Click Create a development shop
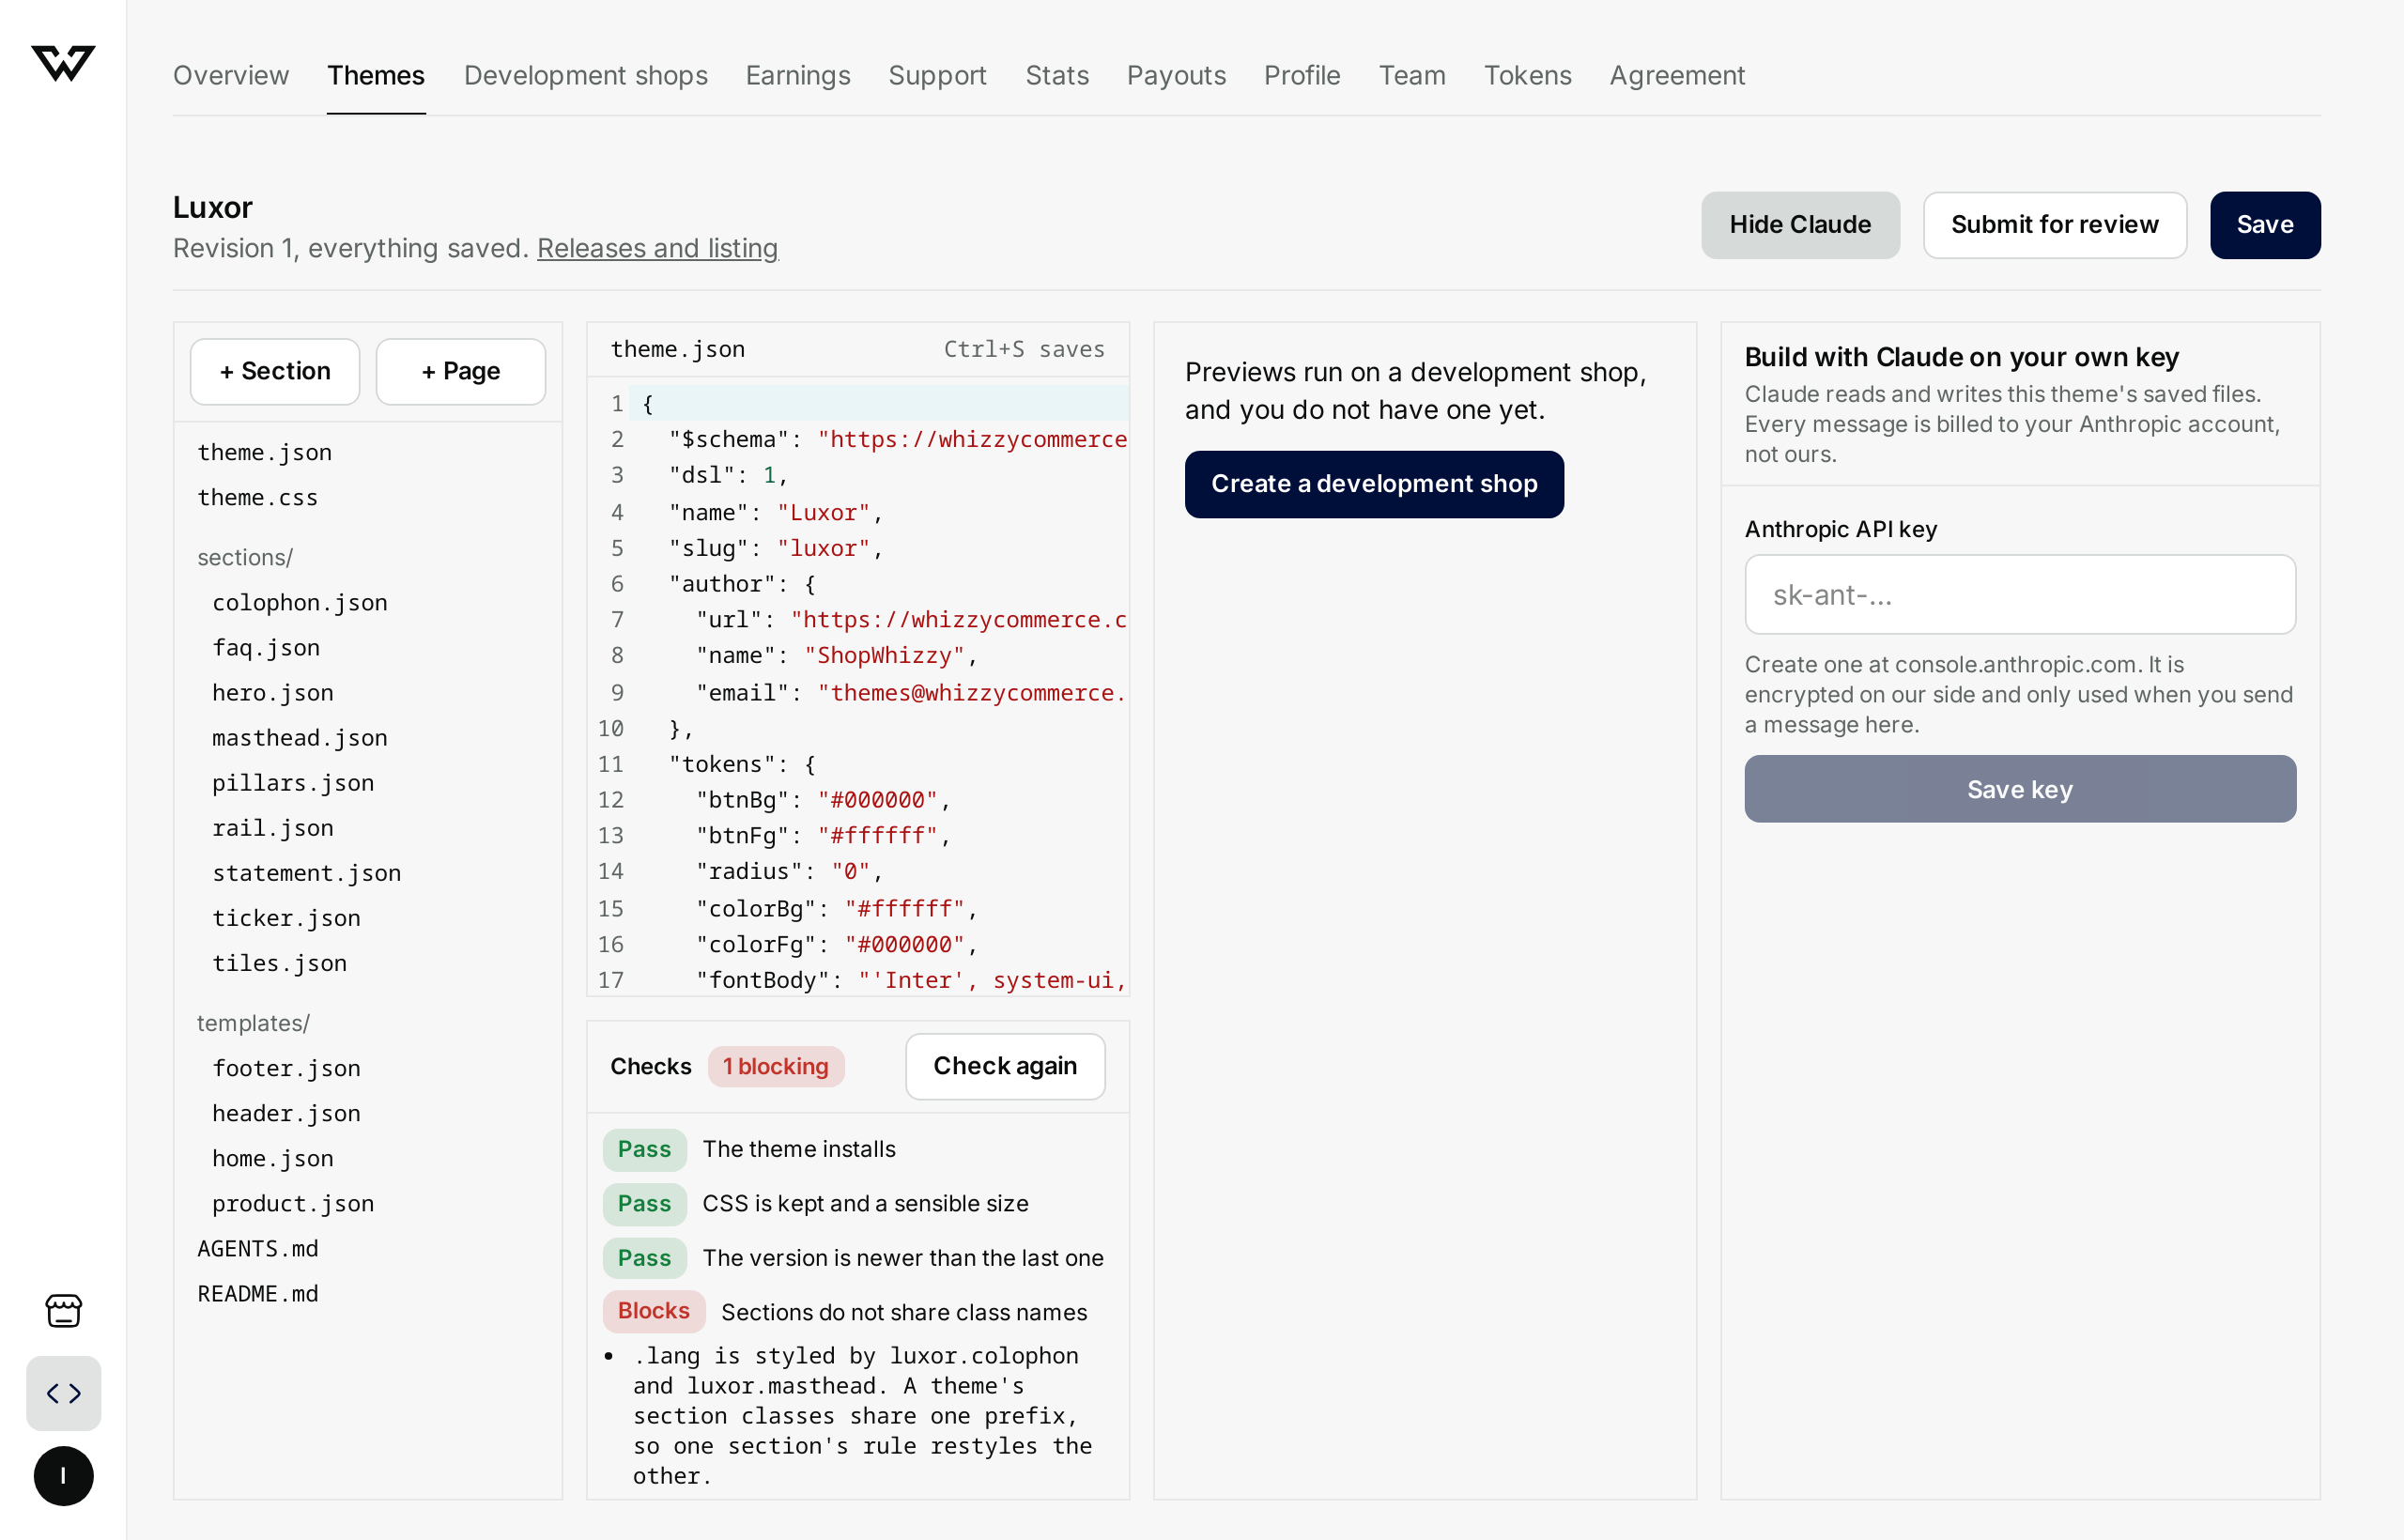This screenshot has width=2404, height=1540. [1374, 484]
